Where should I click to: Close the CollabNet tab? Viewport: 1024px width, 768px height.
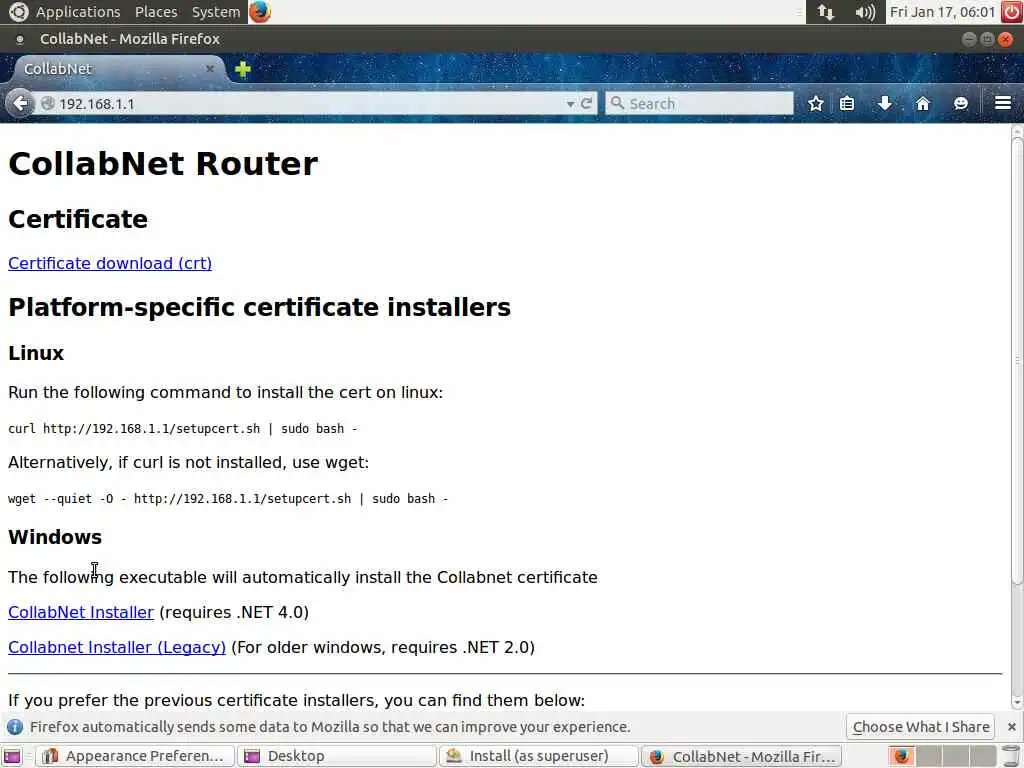[x=210, y=69]
